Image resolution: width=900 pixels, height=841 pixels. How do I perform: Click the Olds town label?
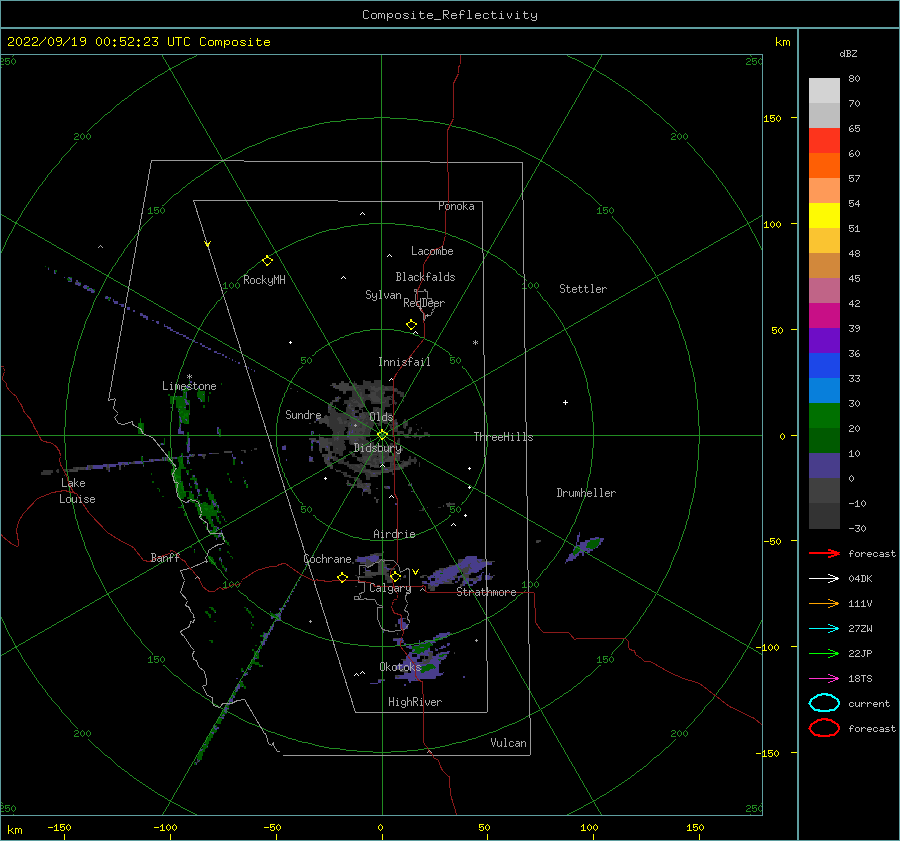381,417
